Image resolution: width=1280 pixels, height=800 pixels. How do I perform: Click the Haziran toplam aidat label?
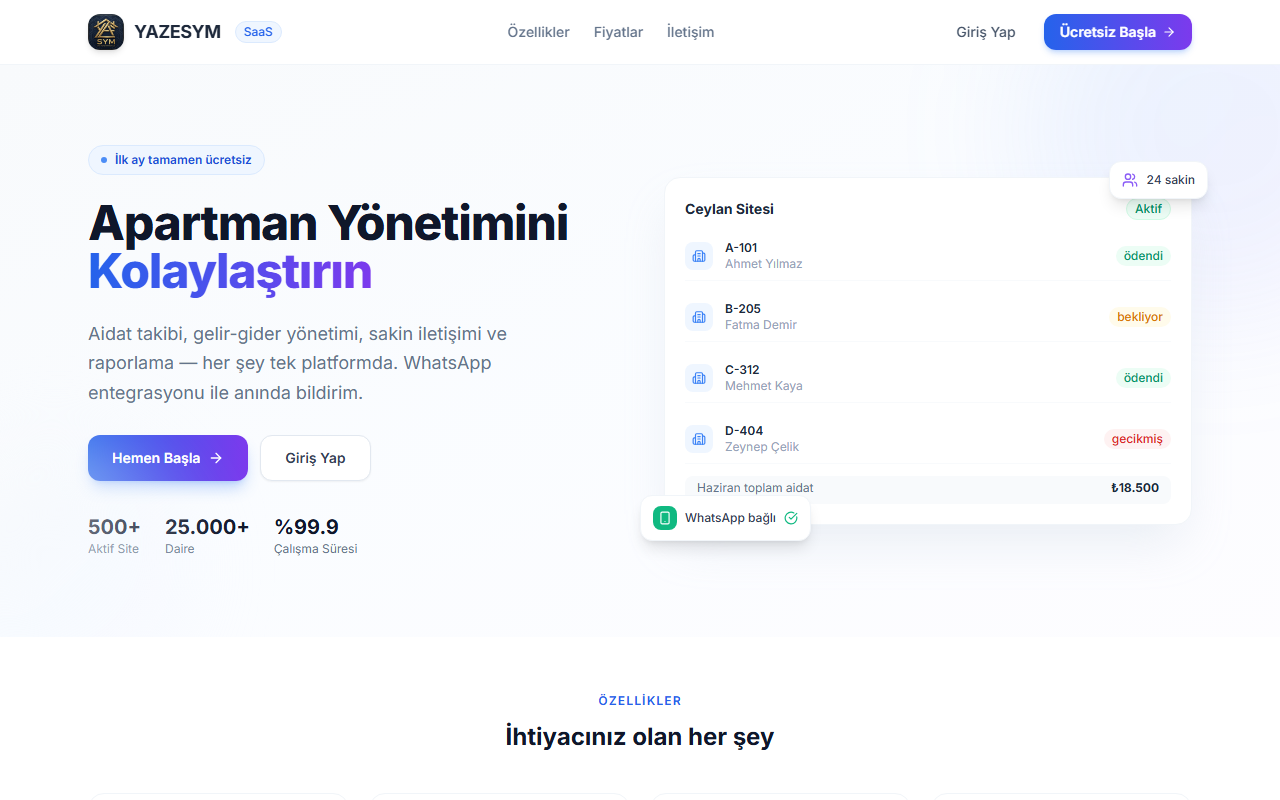click(x=755, y=488)
